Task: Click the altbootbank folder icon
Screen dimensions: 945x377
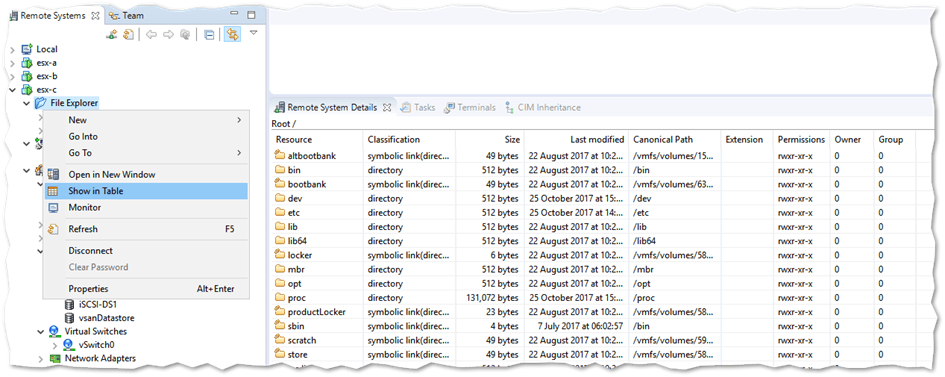Action: pos(280,155)
